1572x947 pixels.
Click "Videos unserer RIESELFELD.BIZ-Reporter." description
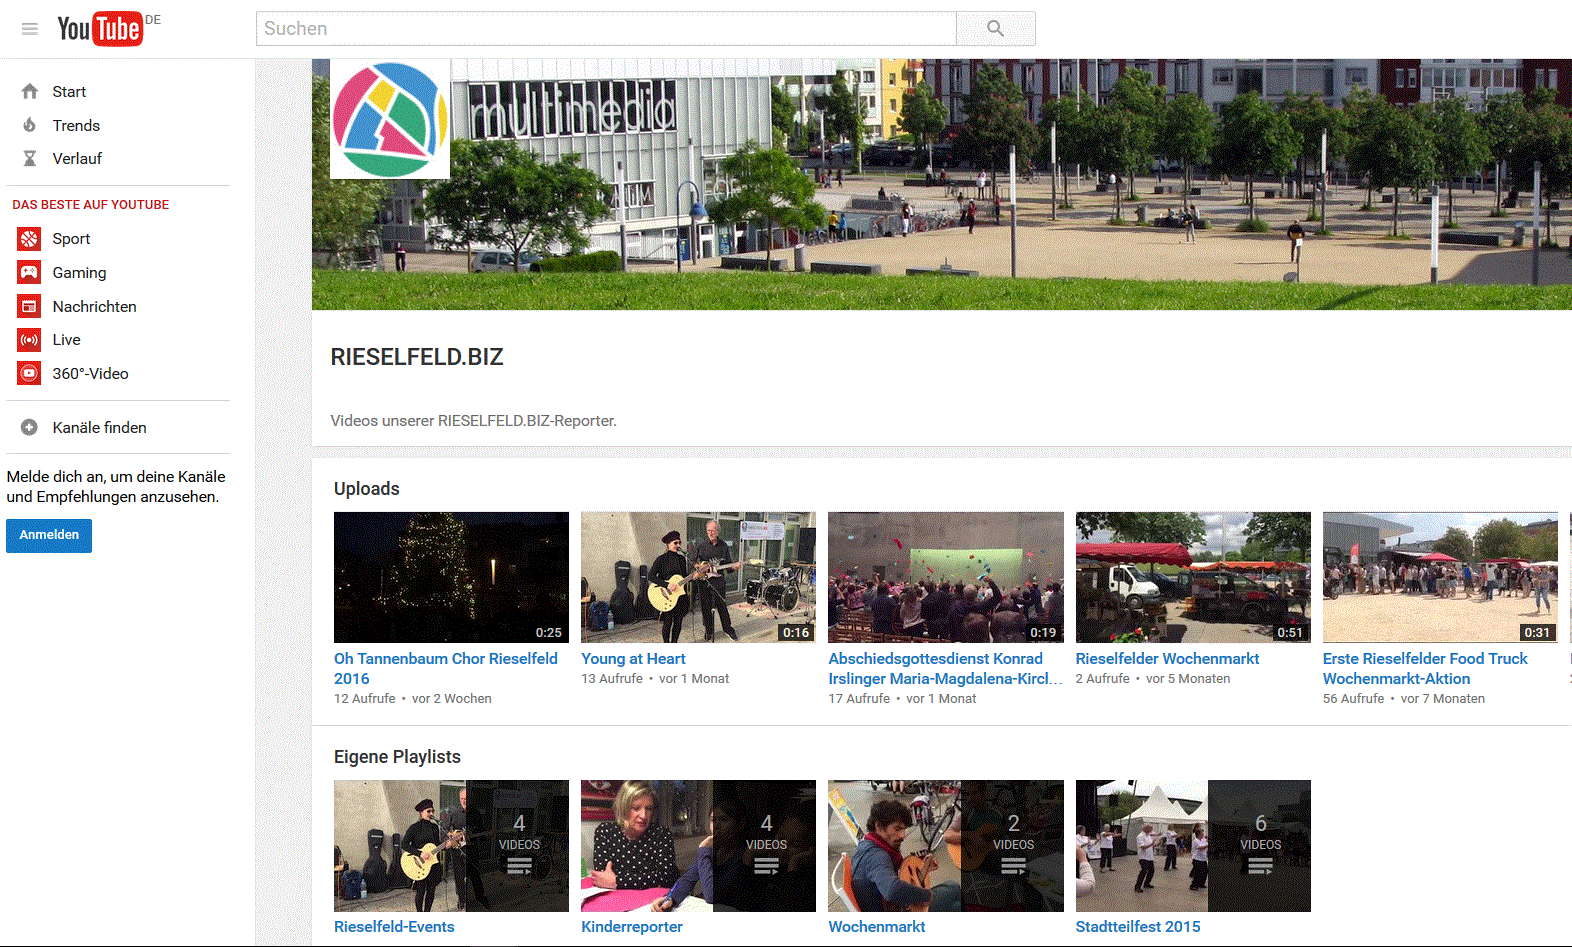[x=474, y=420]
